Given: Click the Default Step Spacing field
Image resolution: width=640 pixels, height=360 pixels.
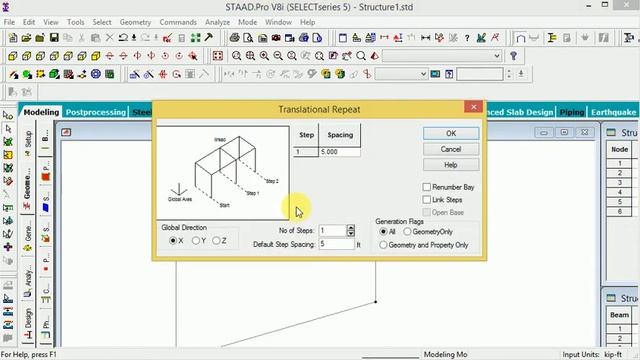Looking at the screenshot, I should point(337,244).
